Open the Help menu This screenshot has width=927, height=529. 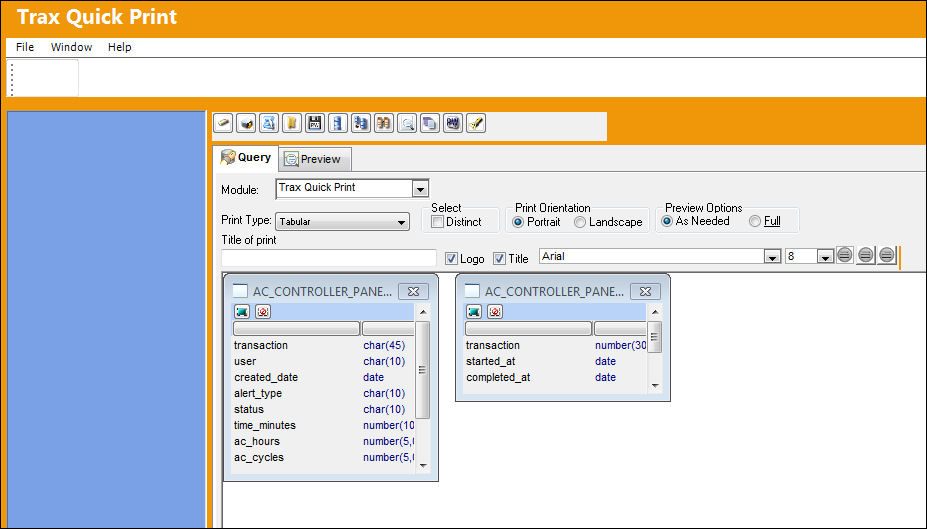(x=119, y=47)
